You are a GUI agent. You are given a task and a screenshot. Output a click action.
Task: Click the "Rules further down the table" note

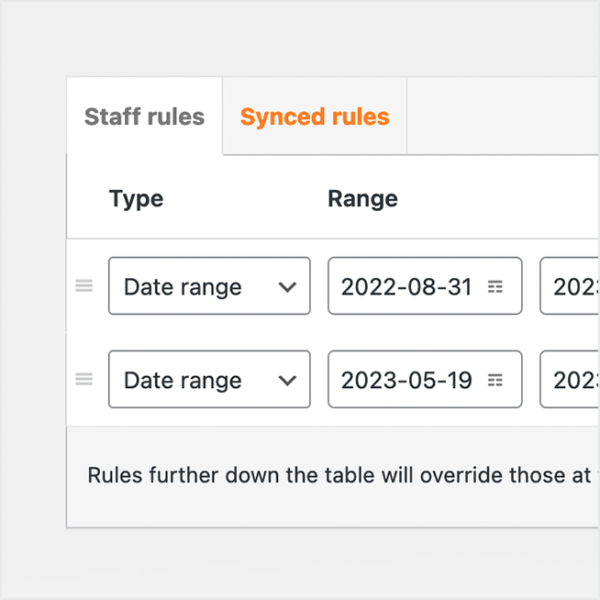tap(340, 474)
